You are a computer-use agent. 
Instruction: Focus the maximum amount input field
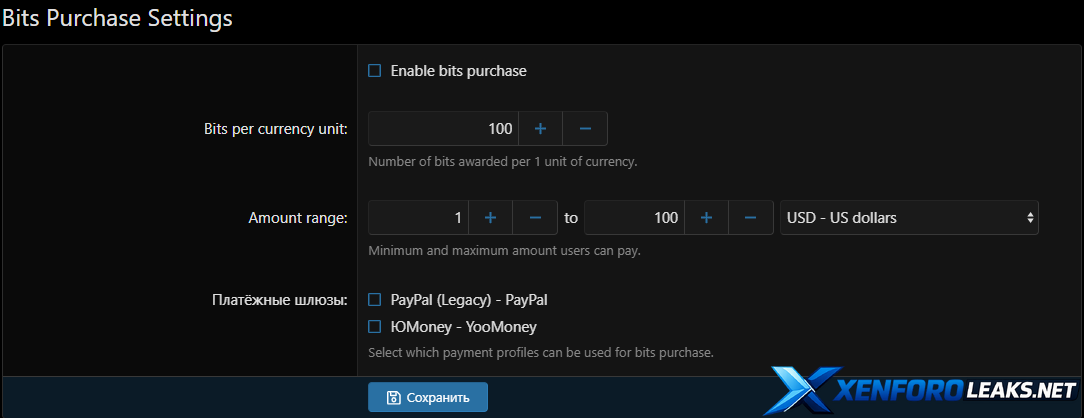(633, 218)
